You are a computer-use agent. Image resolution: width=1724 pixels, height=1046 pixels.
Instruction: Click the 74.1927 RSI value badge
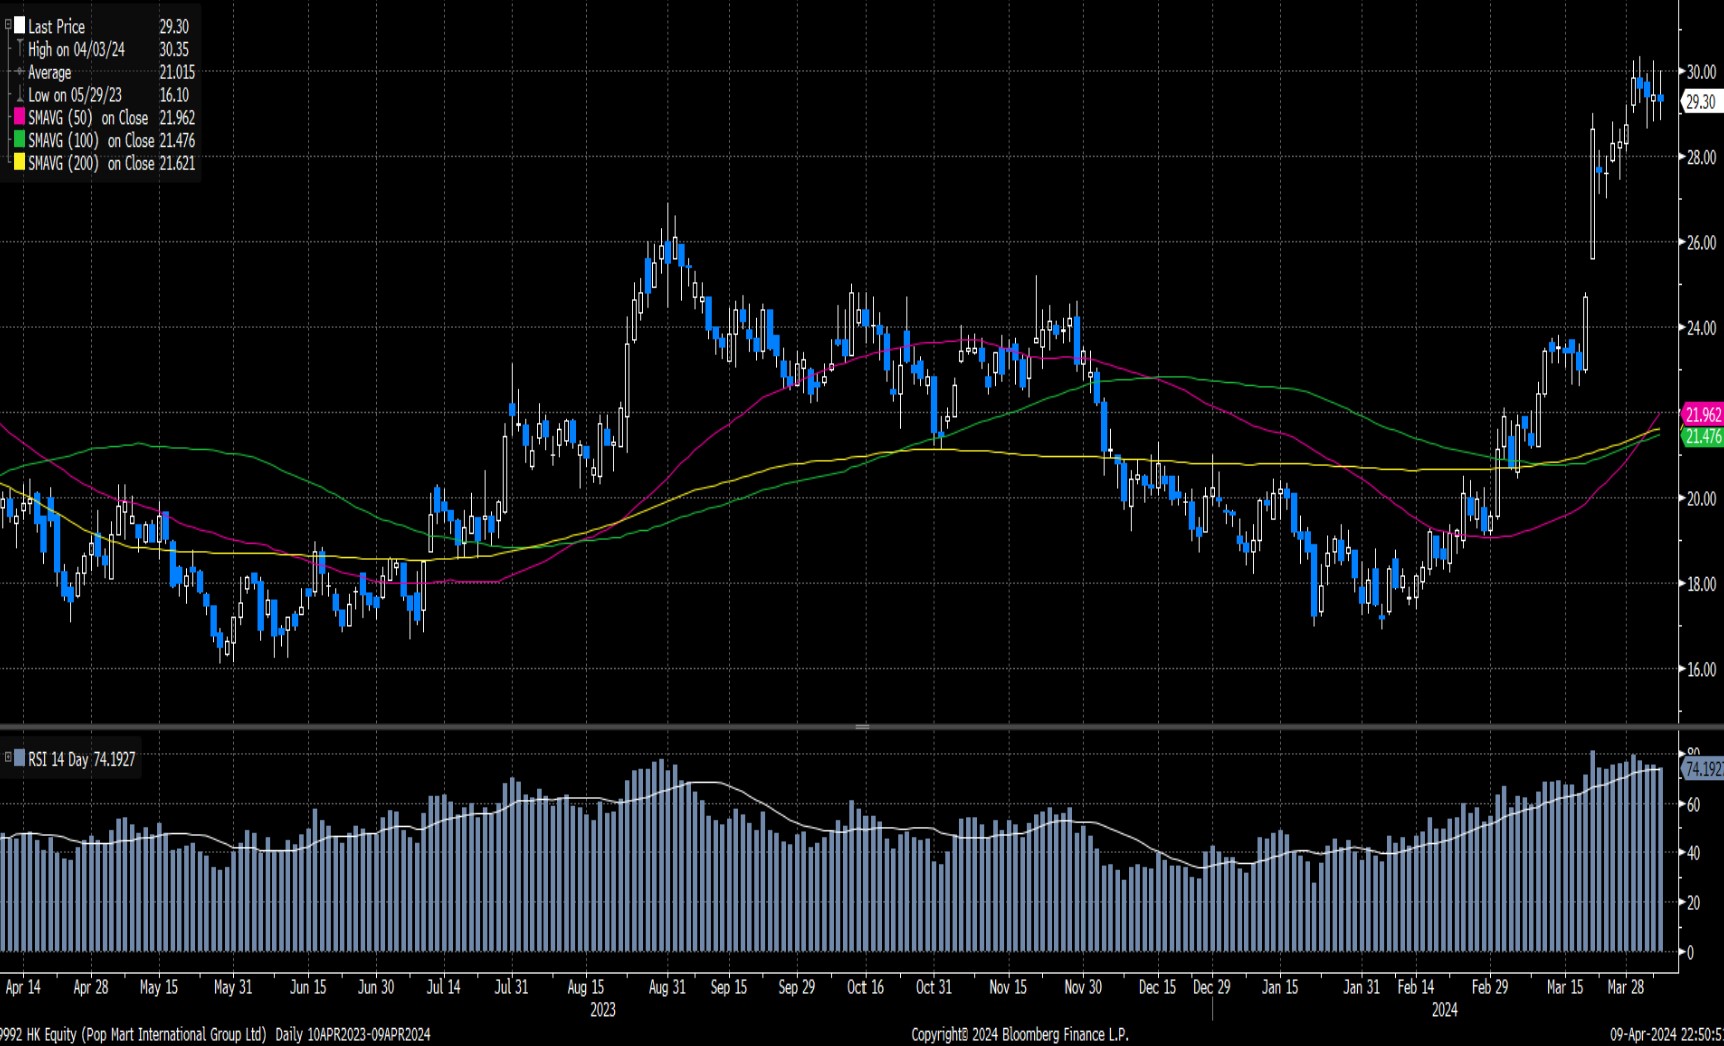(1700, 770)
